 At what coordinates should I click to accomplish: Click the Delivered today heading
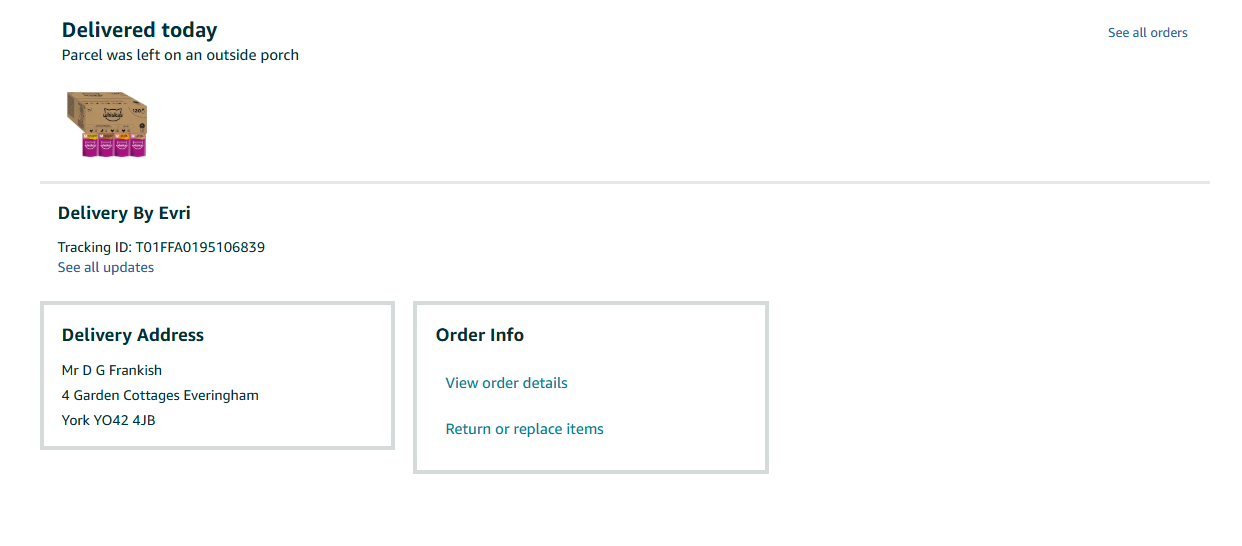point(139,30)
